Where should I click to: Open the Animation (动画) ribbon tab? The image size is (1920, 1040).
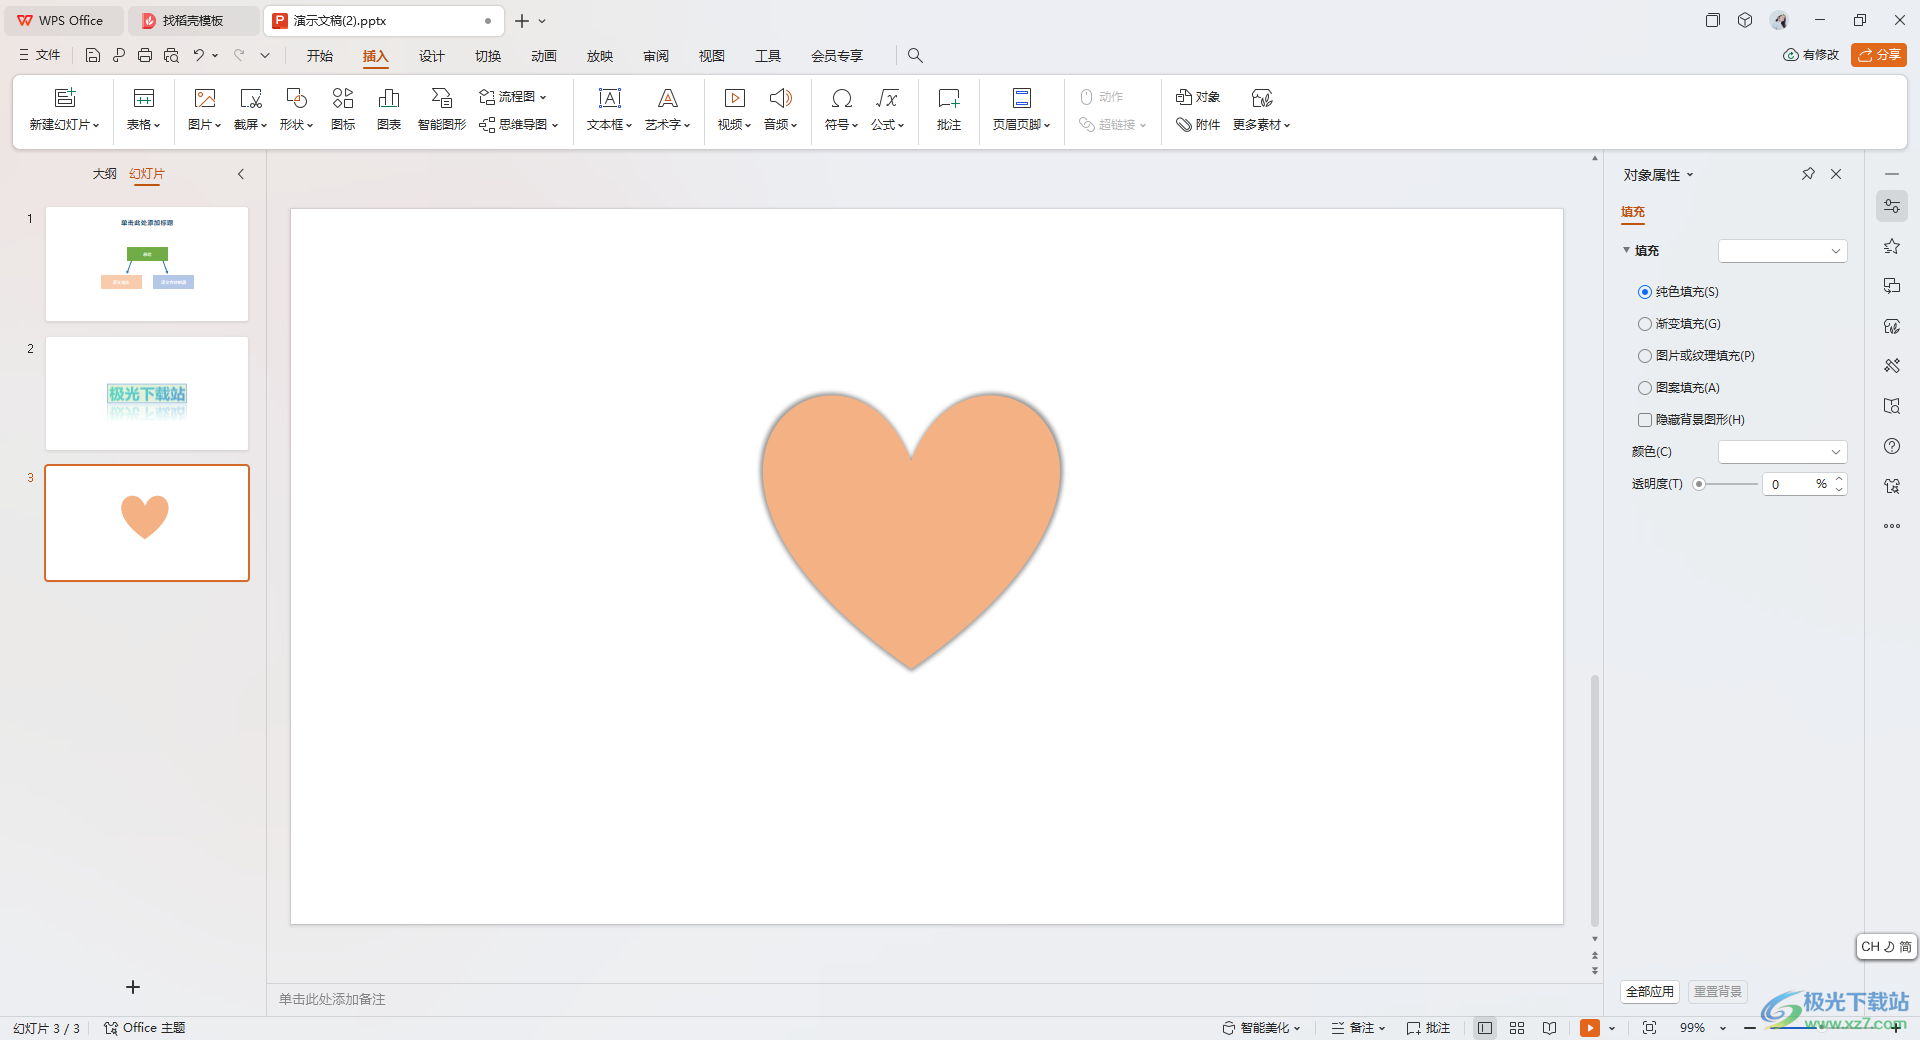[x=544, y=56]
